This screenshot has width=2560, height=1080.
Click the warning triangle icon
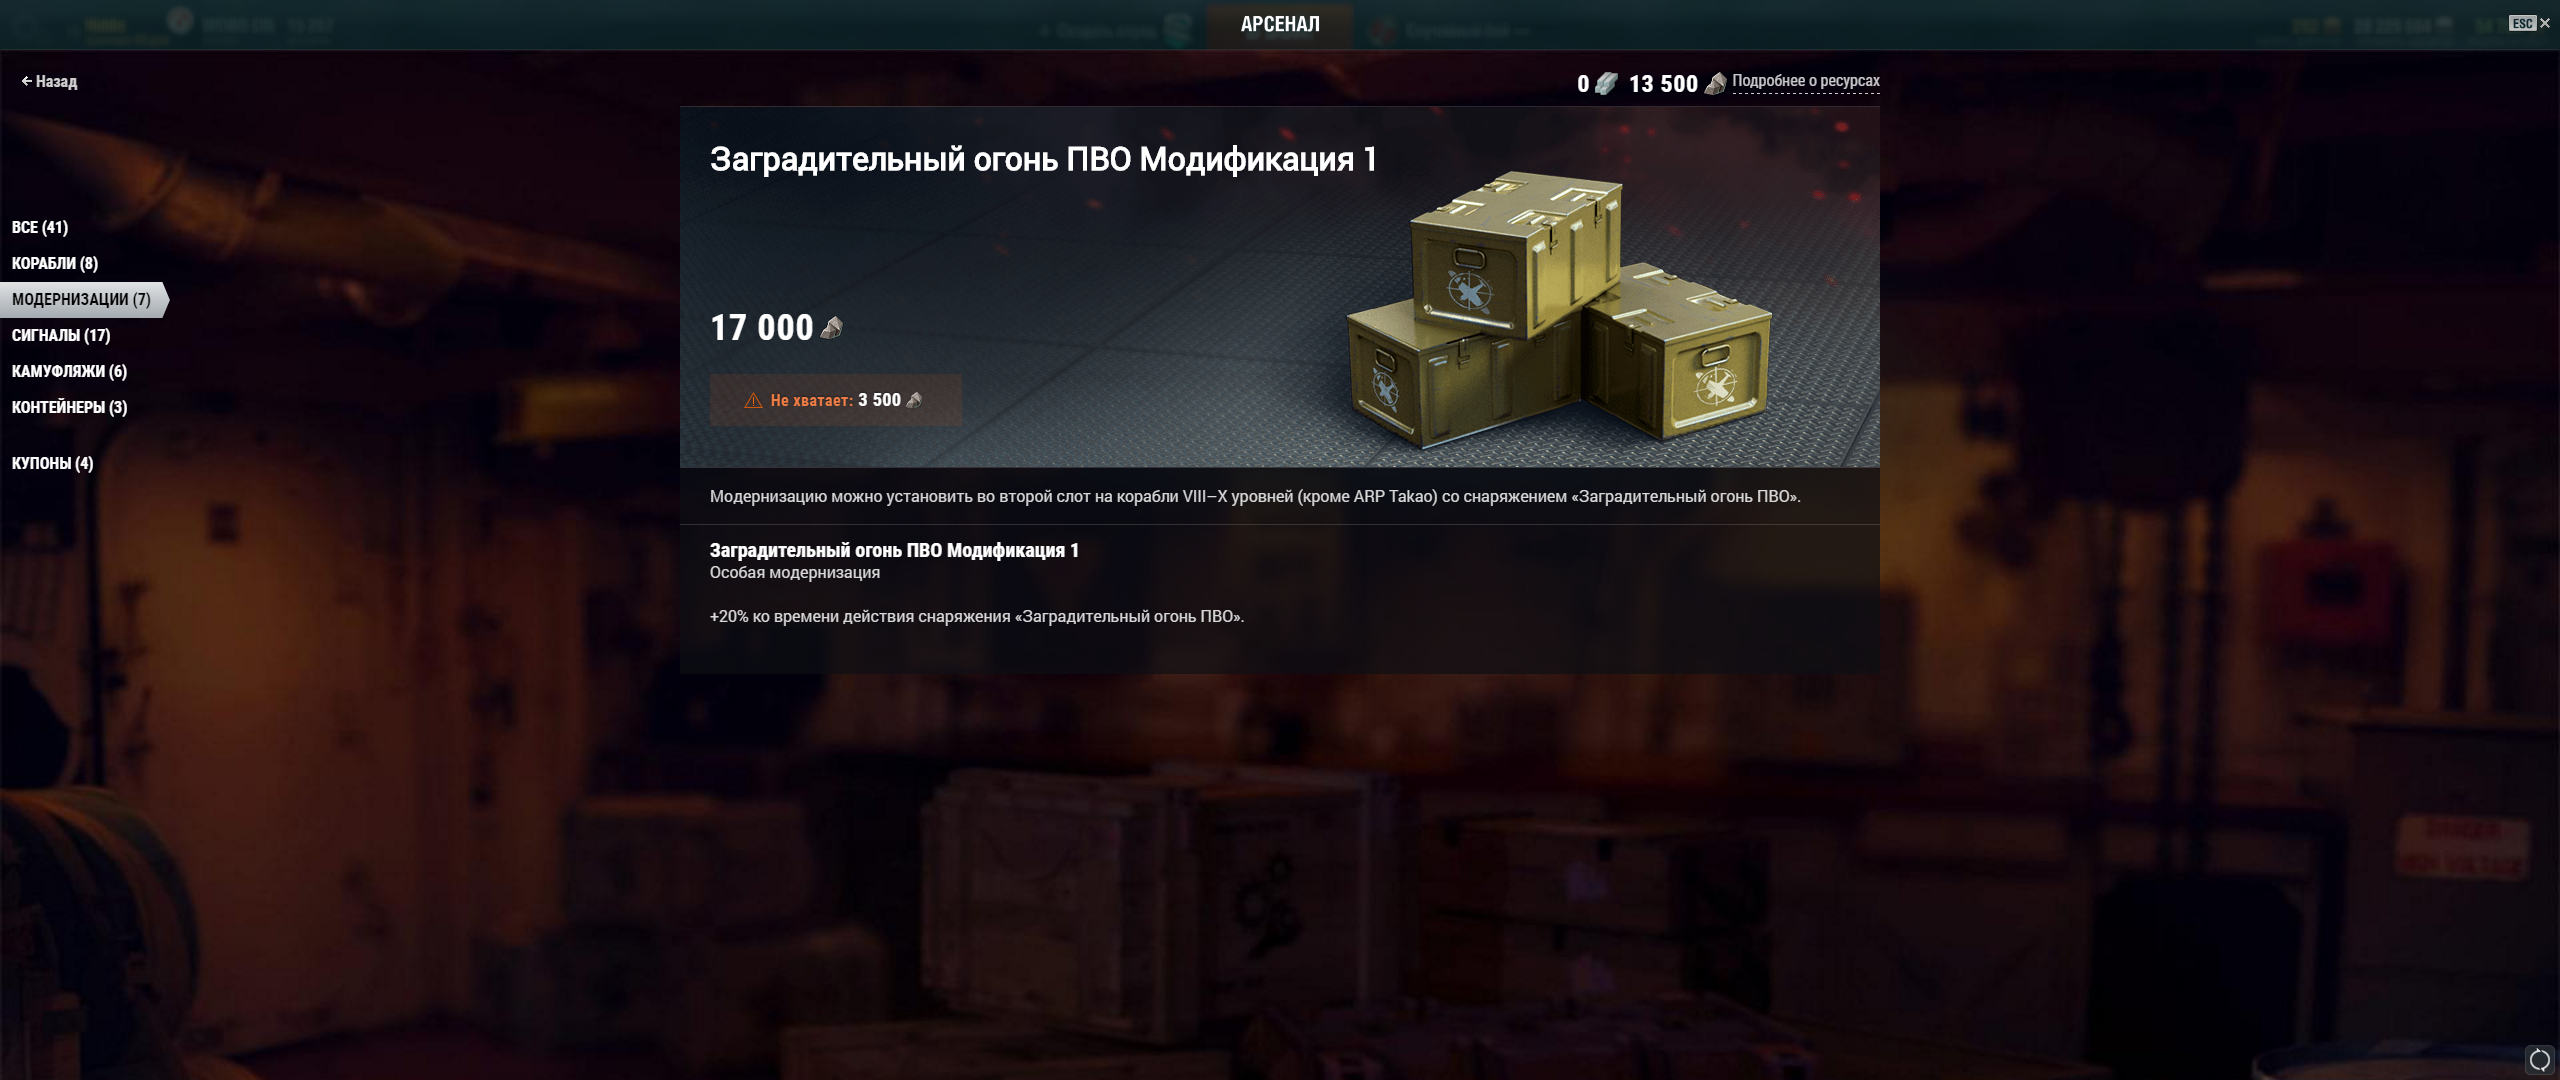(753, 401)
